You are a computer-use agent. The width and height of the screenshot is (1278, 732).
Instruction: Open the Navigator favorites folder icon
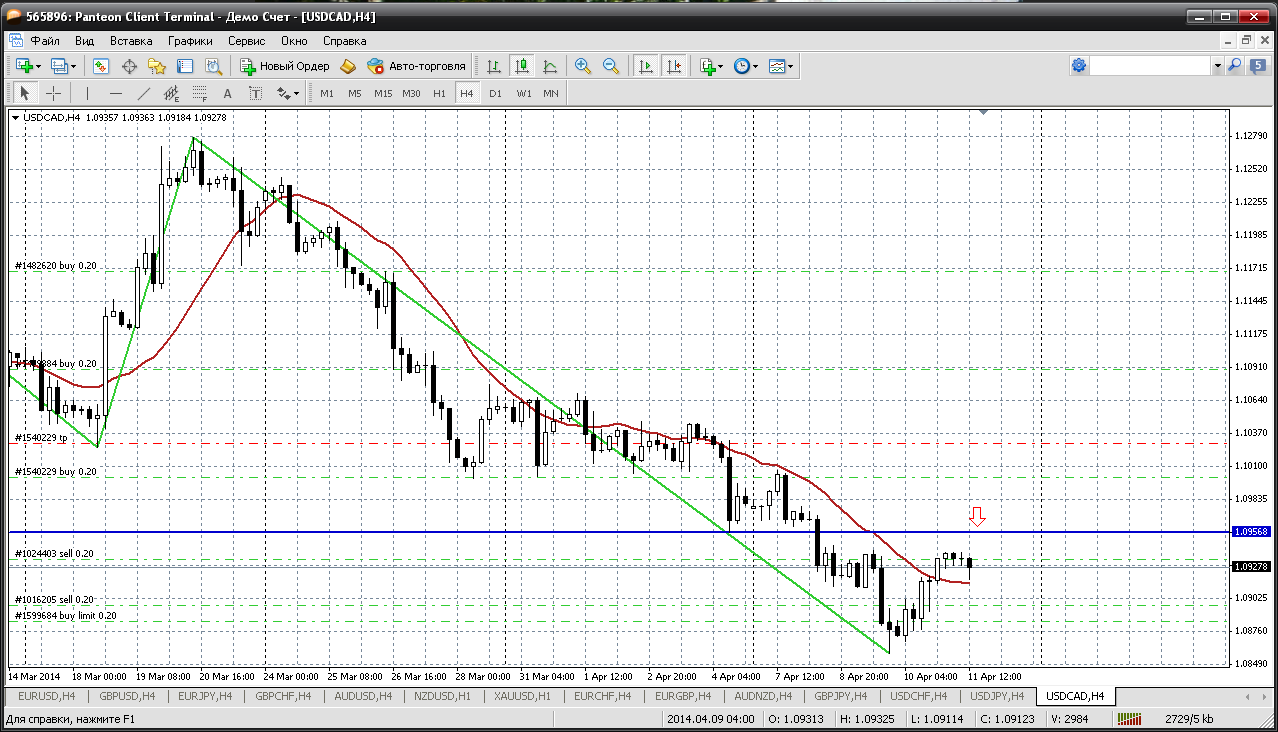click(157, 66)
